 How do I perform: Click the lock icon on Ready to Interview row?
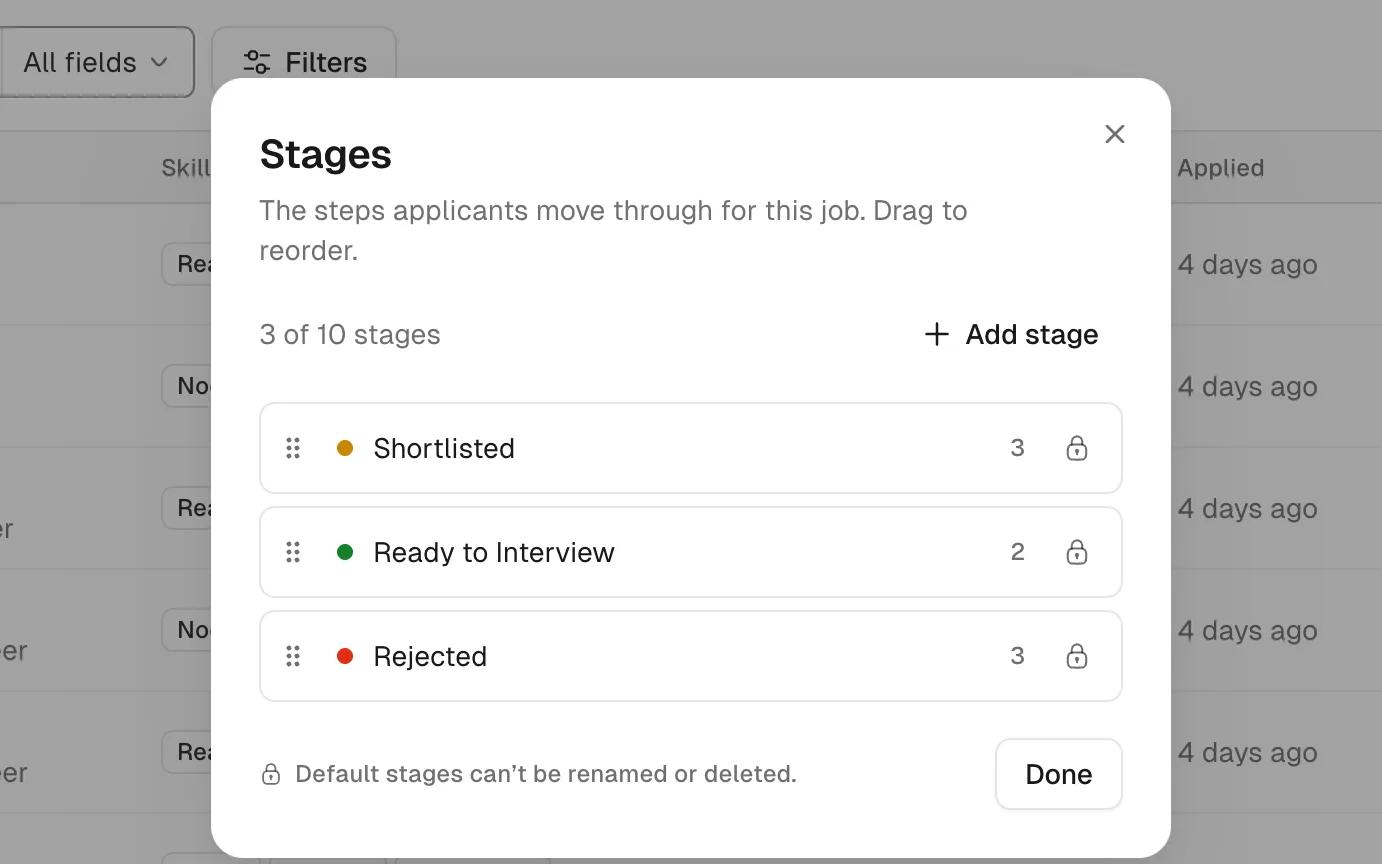(x=1076, y=552)
